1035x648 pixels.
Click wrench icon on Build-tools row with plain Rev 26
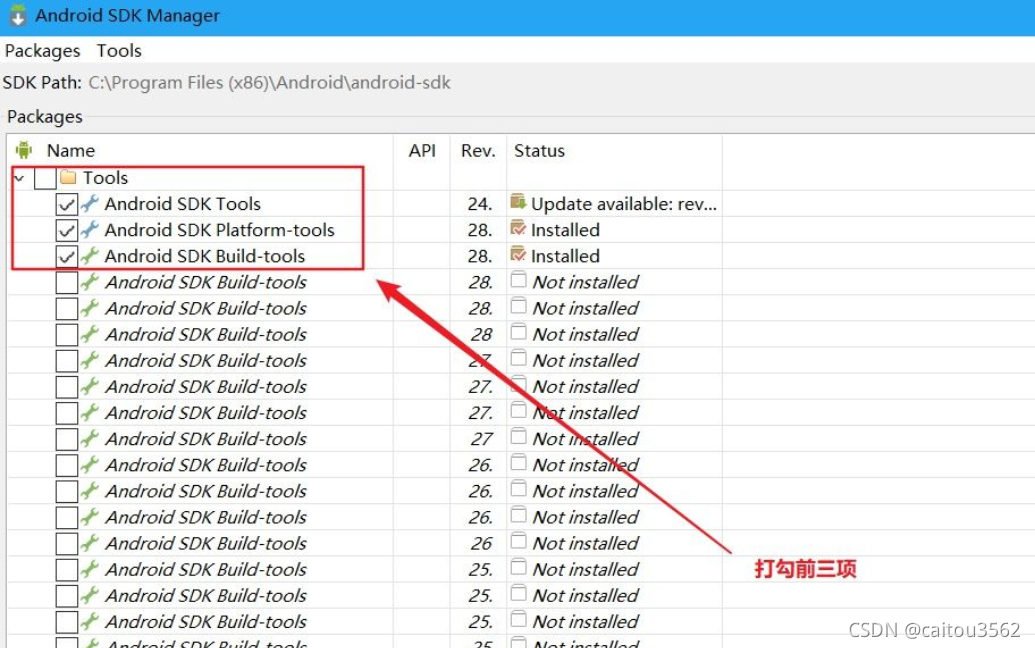(90, 542)
